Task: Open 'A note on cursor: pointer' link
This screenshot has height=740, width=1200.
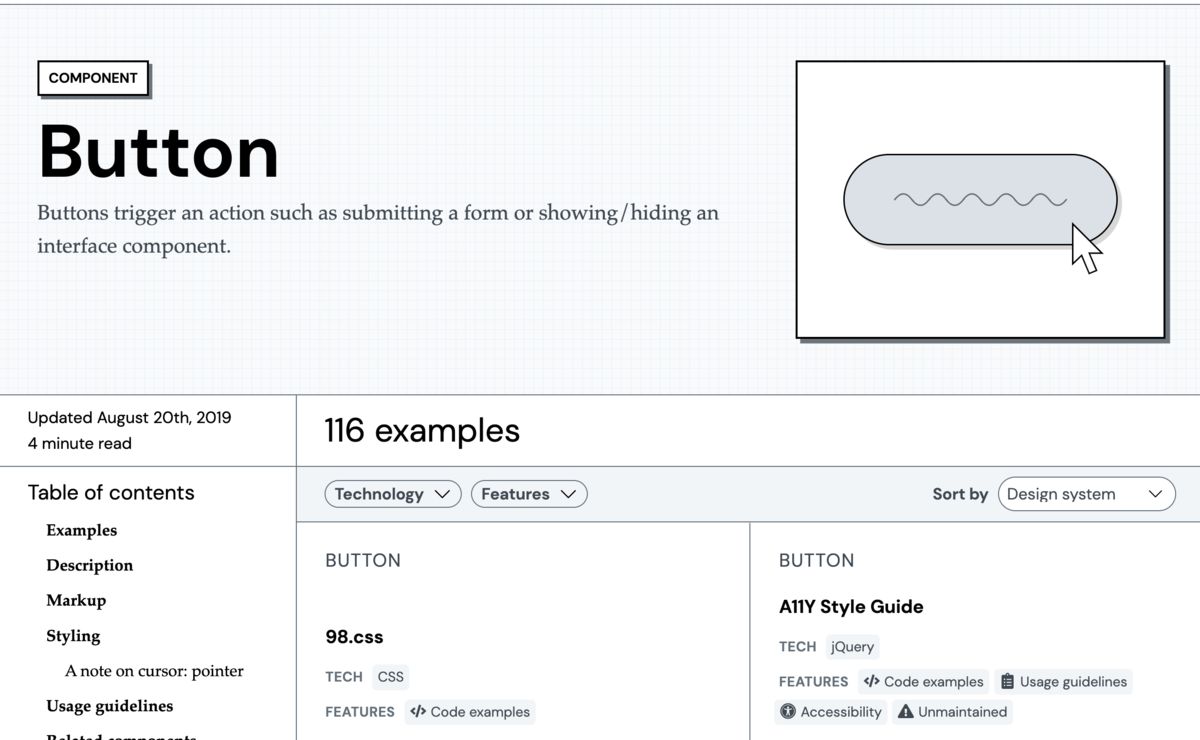Action: 154,671
